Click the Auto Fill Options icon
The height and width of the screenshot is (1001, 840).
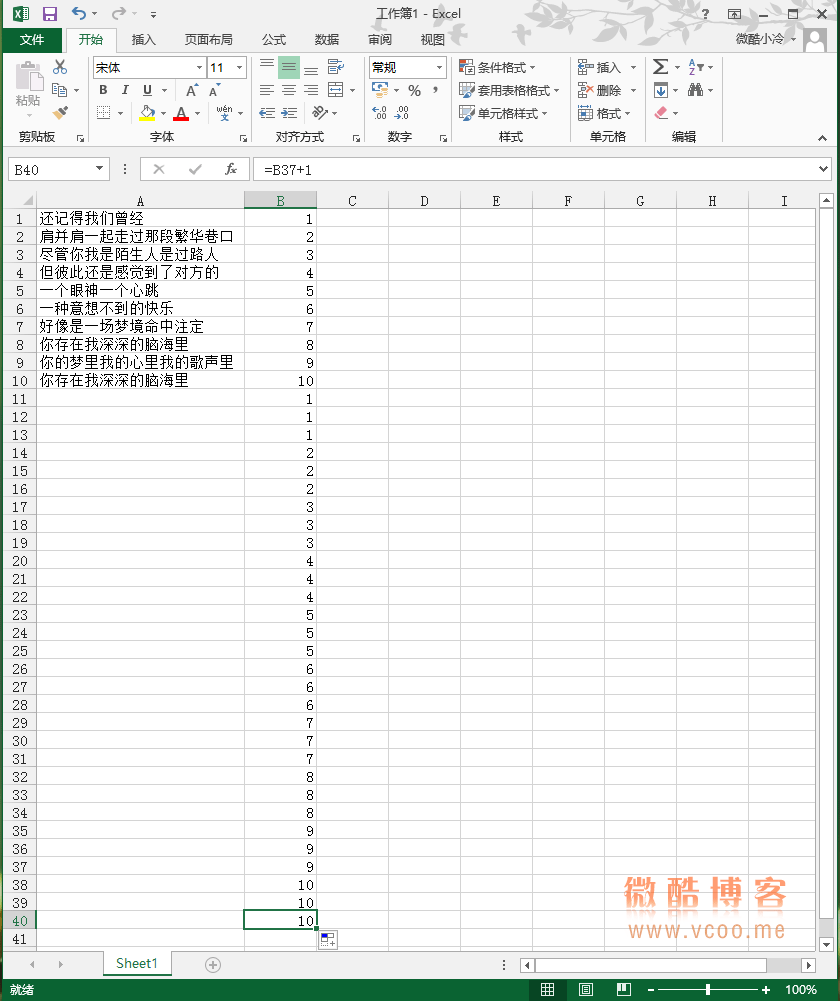pyautogui.click(x=328, y=939)
